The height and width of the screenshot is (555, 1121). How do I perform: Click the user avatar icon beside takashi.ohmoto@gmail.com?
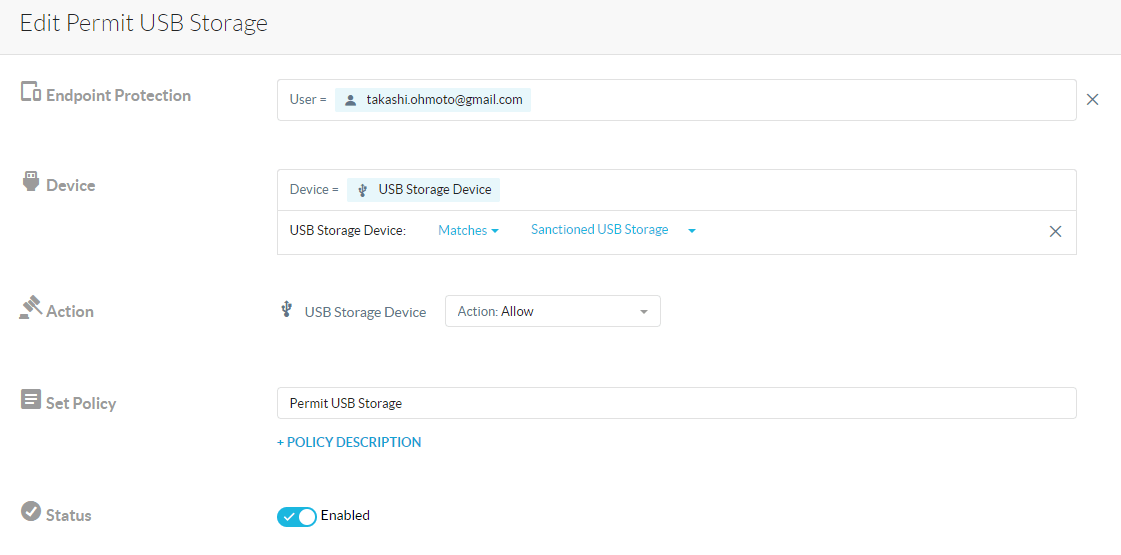350,100
